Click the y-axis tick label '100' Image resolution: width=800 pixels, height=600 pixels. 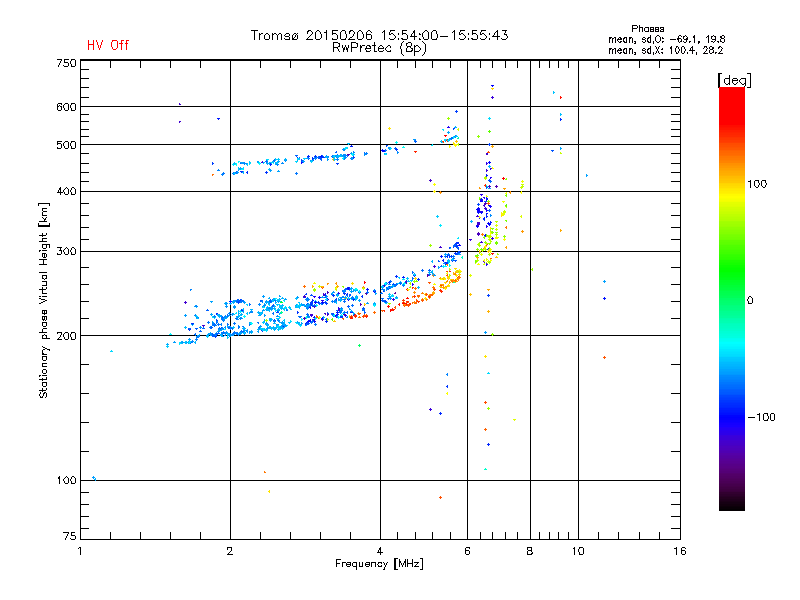(67, 481)
